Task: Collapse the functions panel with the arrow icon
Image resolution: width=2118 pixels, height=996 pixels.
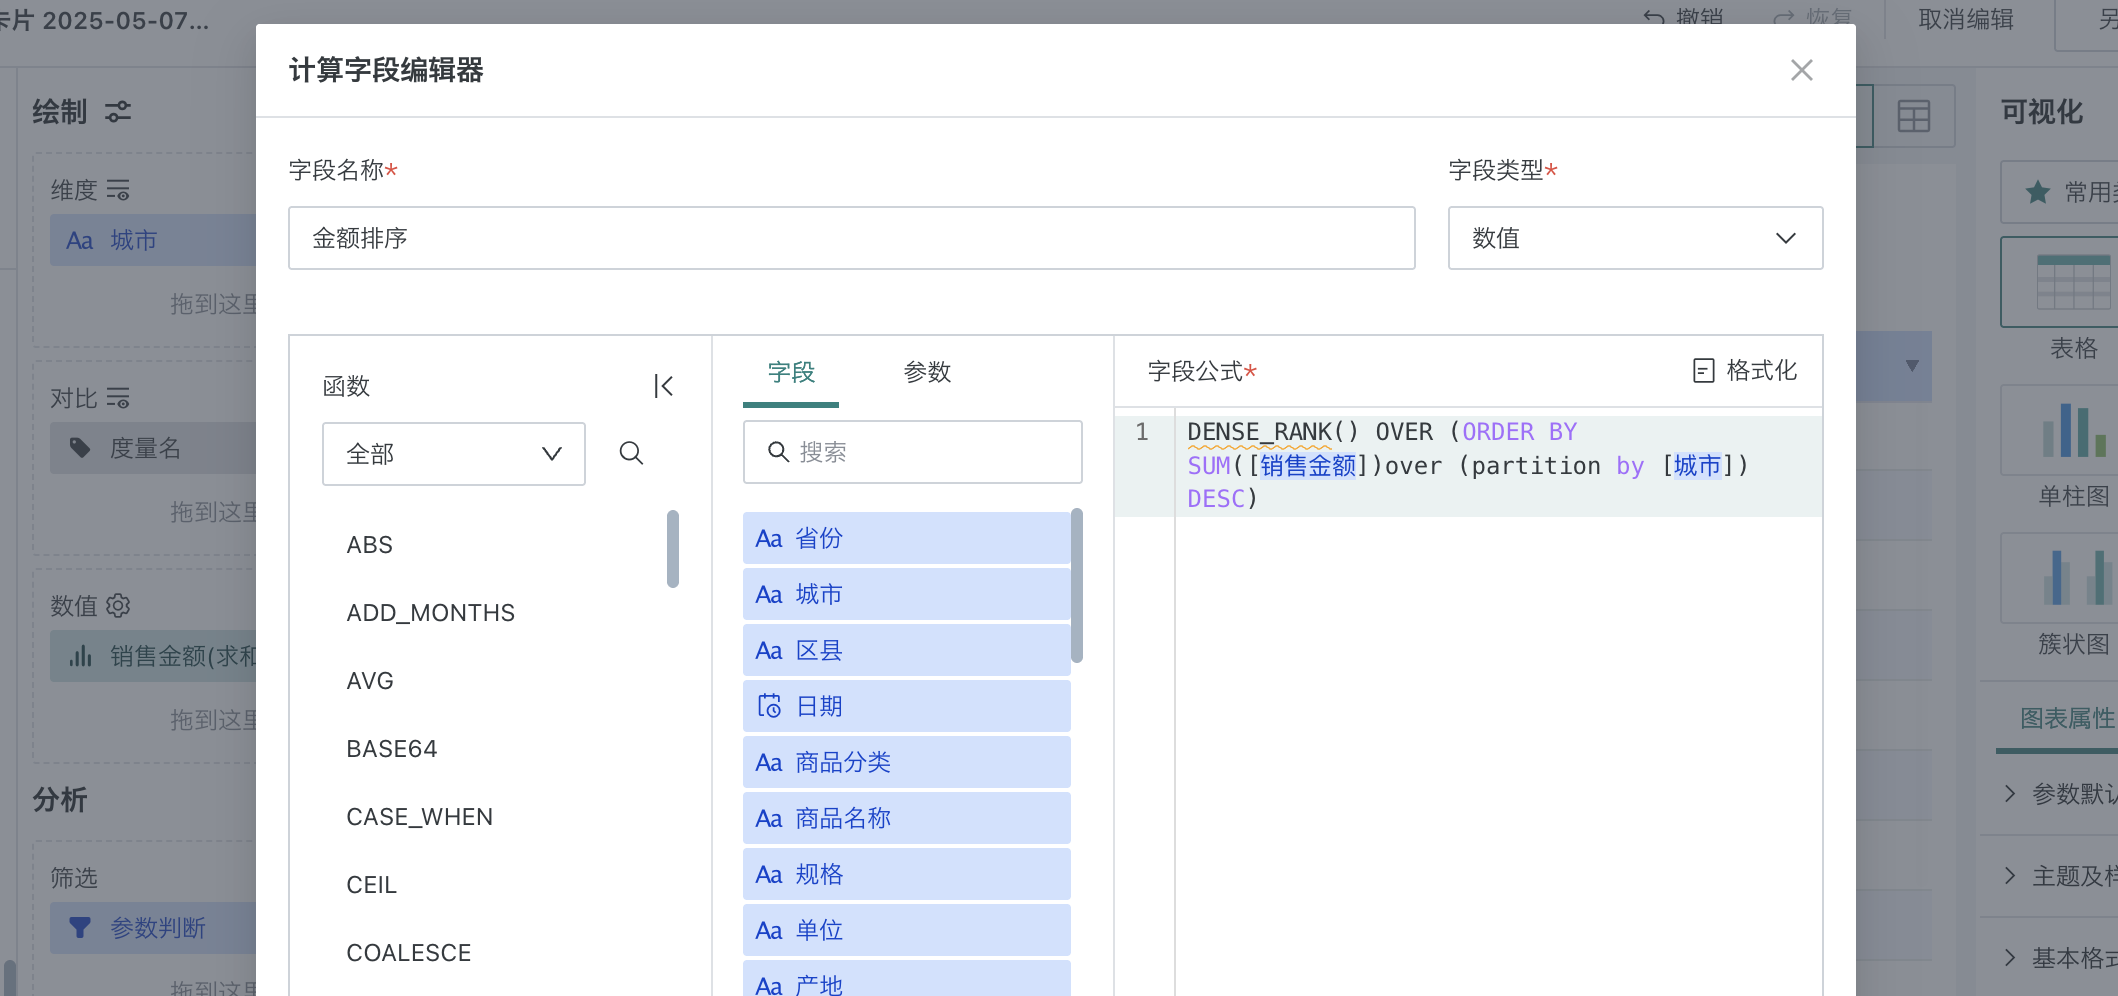Action: [x=663, y=386]
